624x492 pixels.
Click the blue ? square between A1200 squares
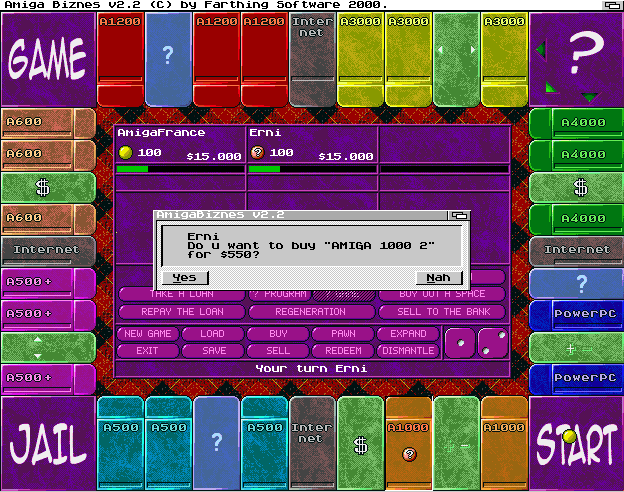click(168, 59)
